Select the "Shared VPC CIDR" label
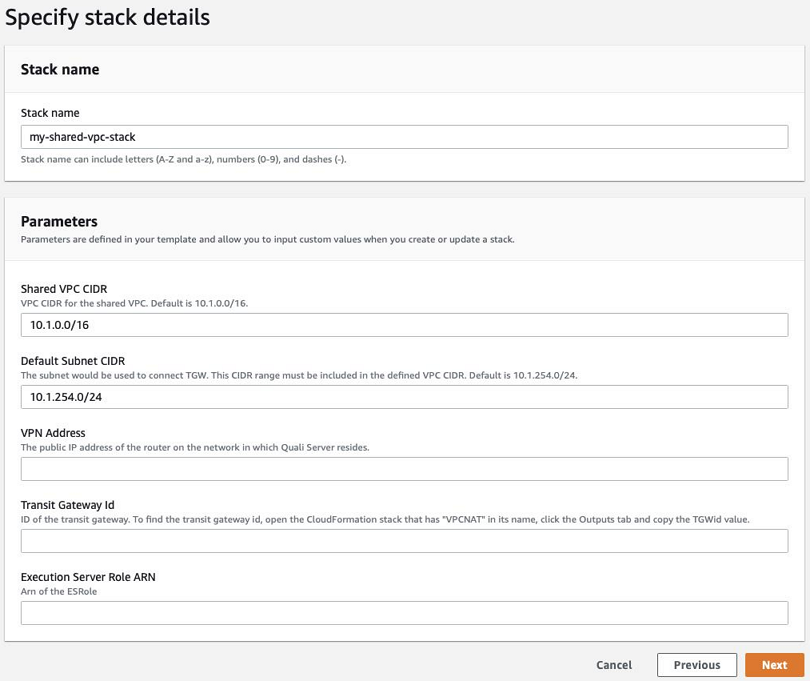810x681 pixels. 64,289
